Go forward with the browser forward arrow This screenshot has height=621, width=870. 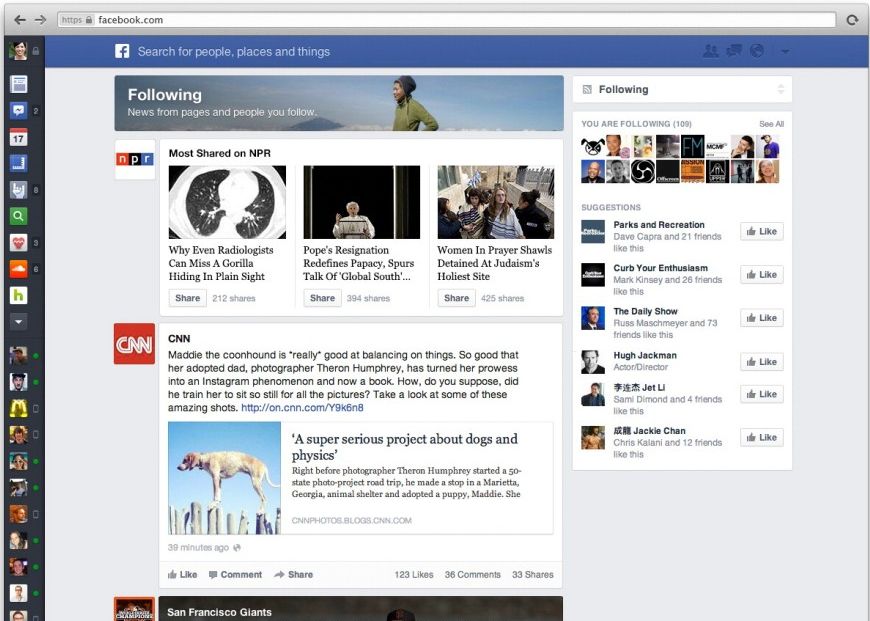(40, 20)
